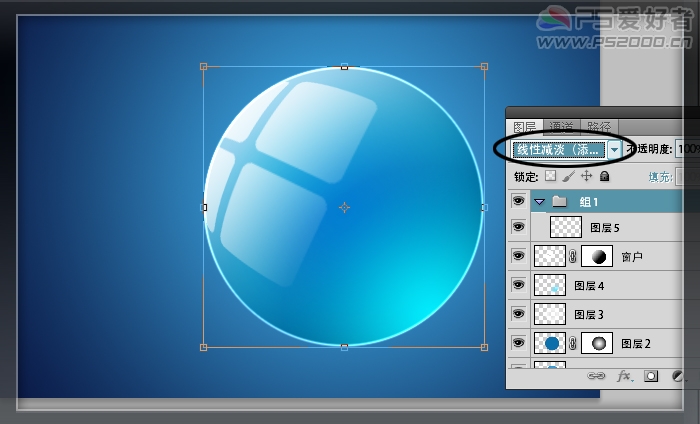This screenshot has height=424, width=700.
Task: Click the transform center reference point
Action: click(344, 207)
